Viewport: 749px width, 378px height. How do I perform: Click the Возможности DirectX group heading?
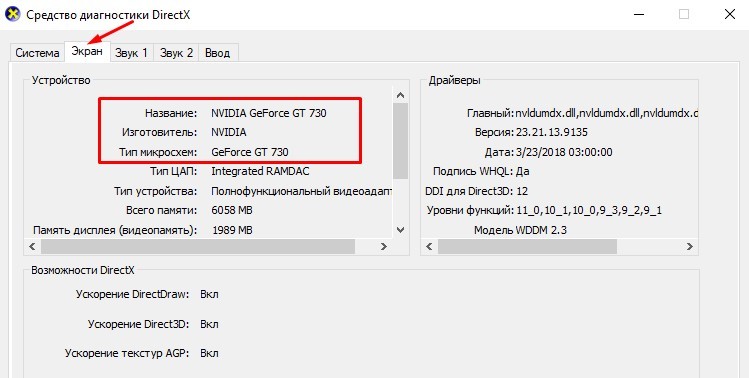coord(83,270)
